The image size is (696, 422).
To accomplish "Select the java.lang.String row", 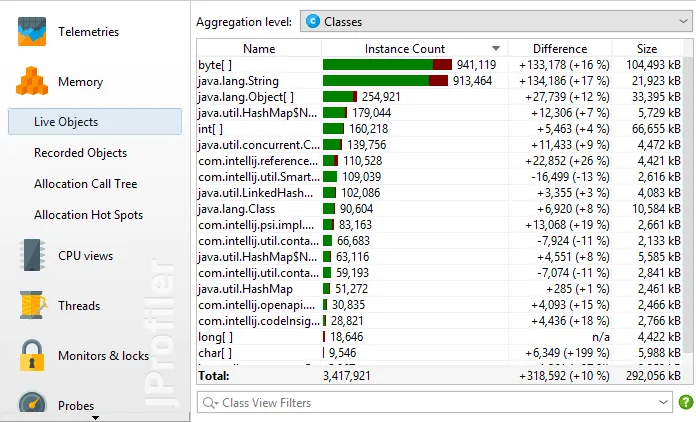I will point(439,81).
